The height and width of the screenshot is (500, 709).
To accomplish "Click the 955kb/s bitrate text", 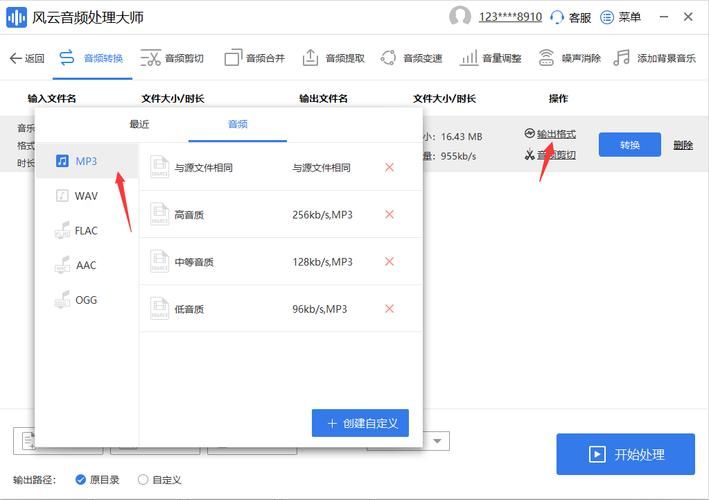I will coord(458,156).
